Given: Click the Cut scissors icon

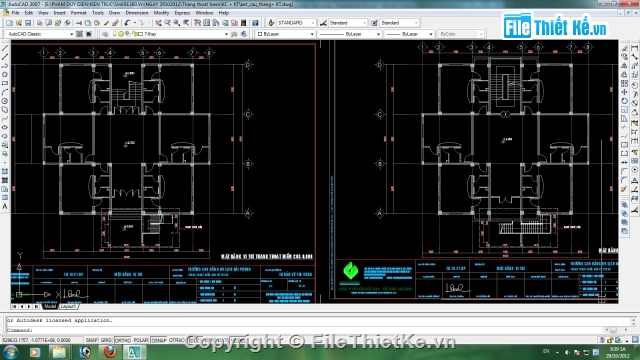Looking at the screenshot, I should pyautogui.click(x=79, y=23).
